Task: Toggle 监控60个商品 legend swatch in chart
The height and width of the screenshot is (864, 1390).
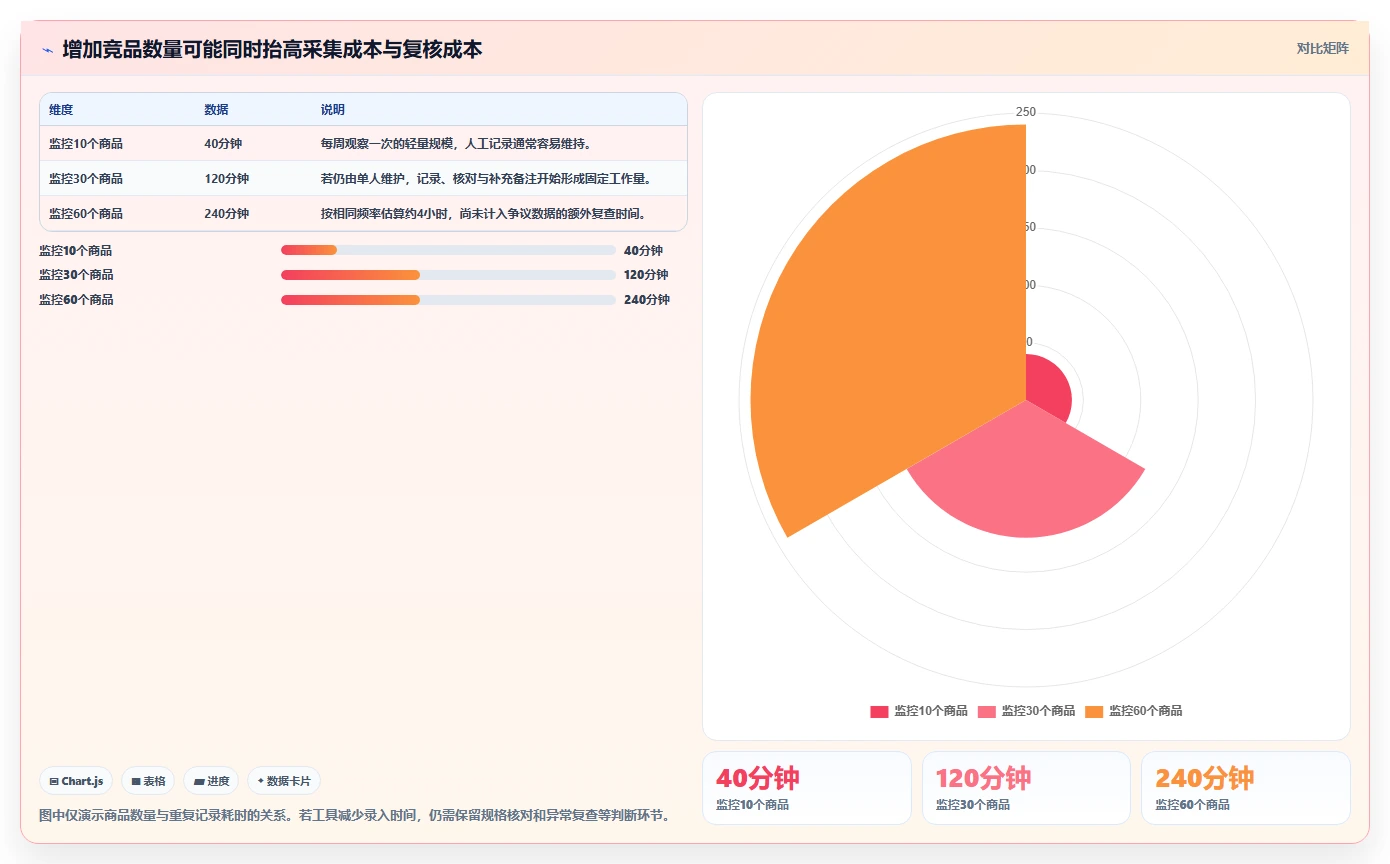Action: tap(1094, 711)
